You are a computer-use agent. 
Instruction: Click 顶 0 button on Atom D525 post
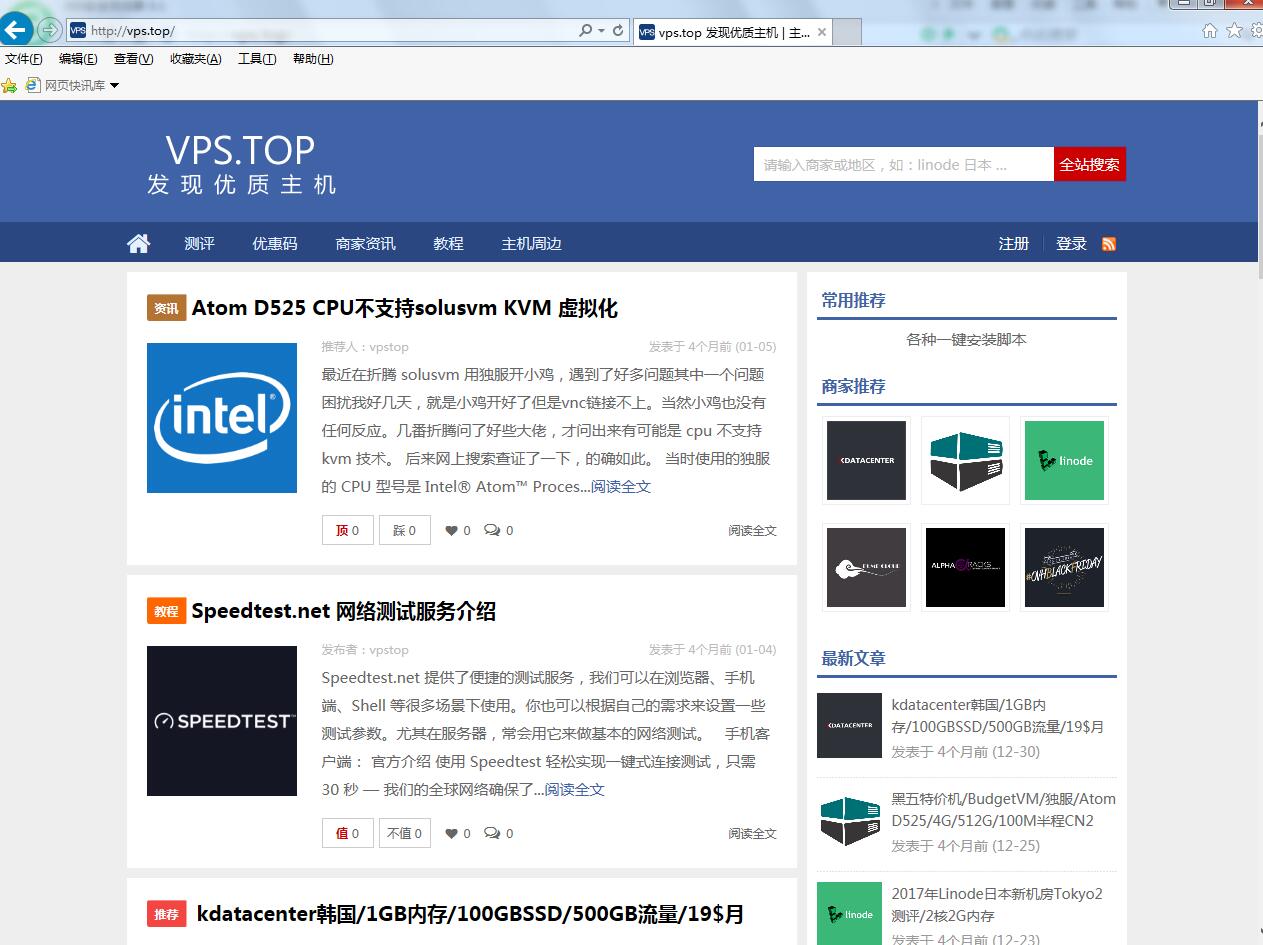point(348,530)
